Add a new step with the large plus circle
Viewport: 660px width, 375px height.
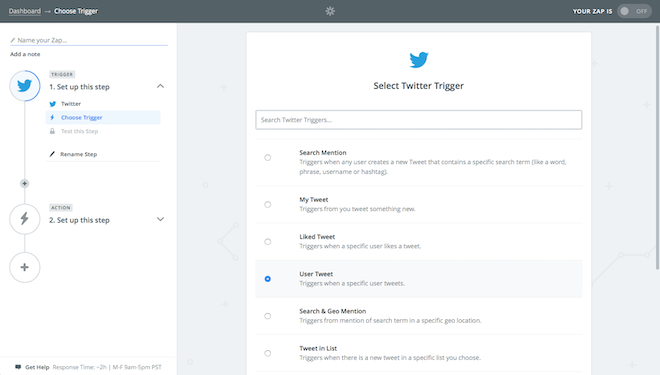pos(25,267)
